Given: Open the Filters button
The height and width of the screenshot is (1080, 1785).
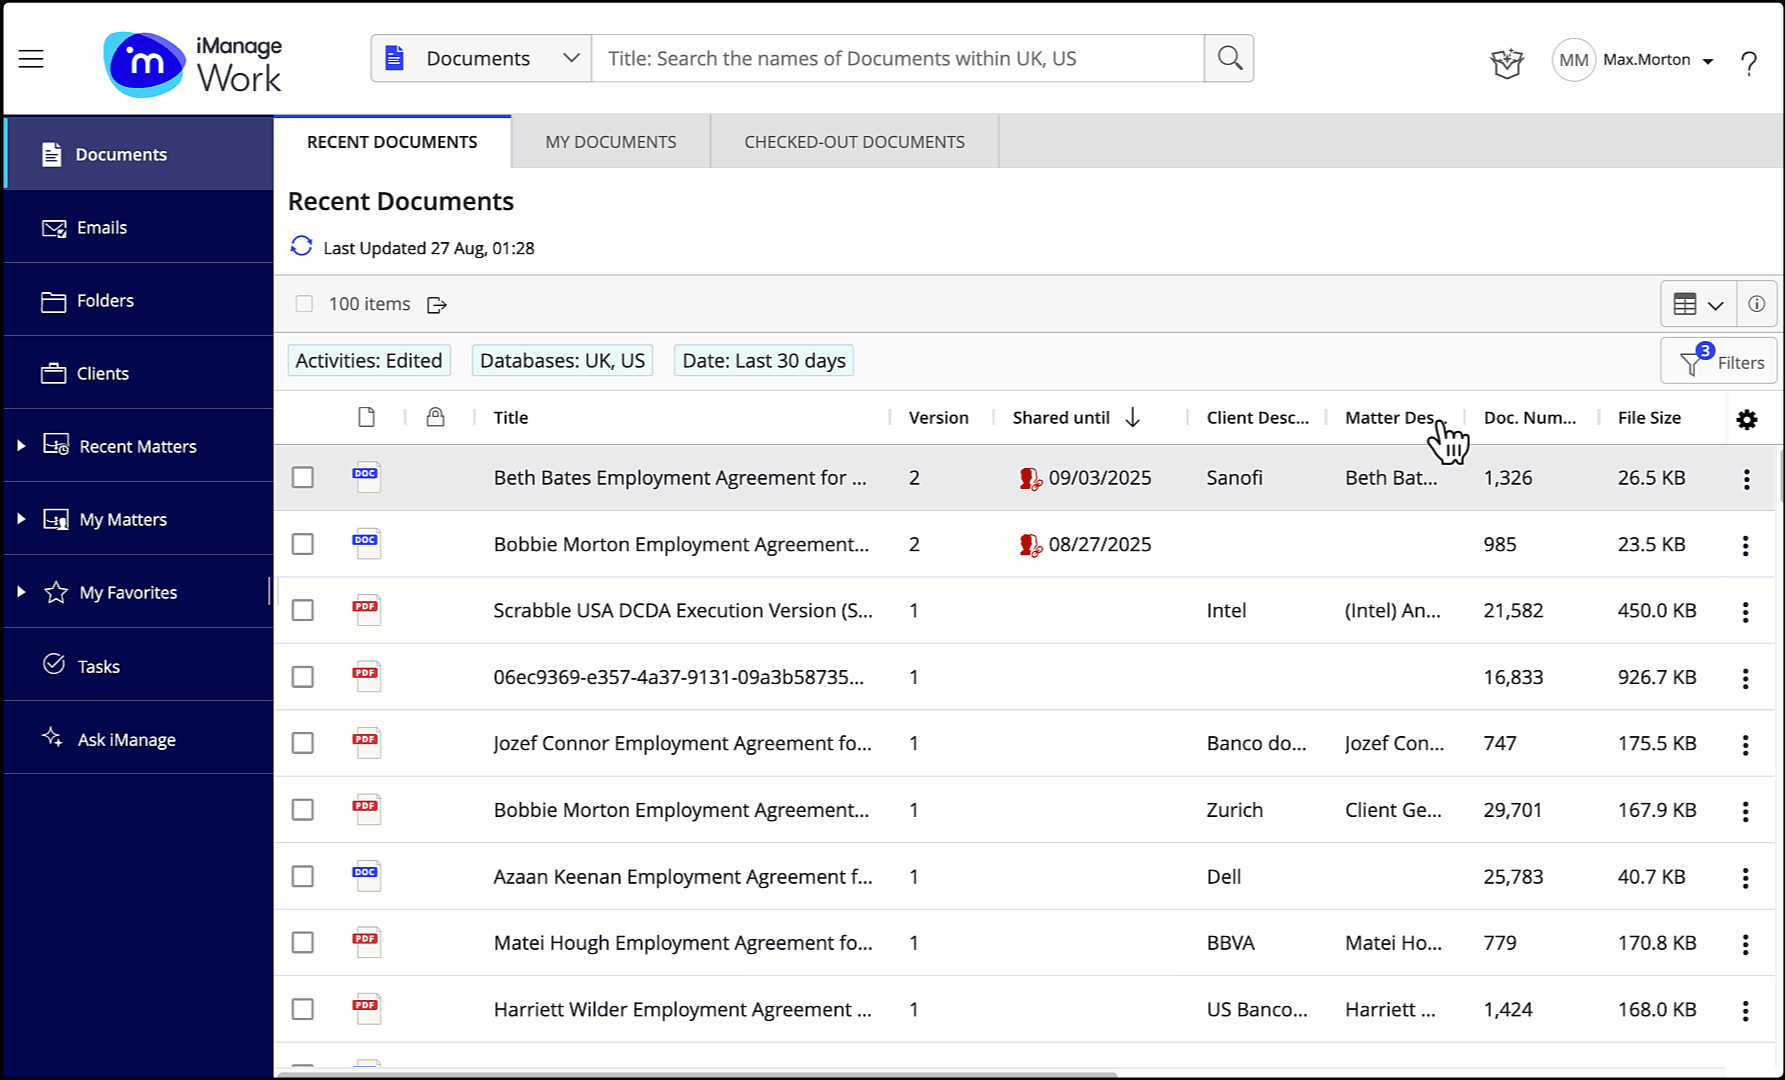Looking at the screenshot, I should 1720,362.
